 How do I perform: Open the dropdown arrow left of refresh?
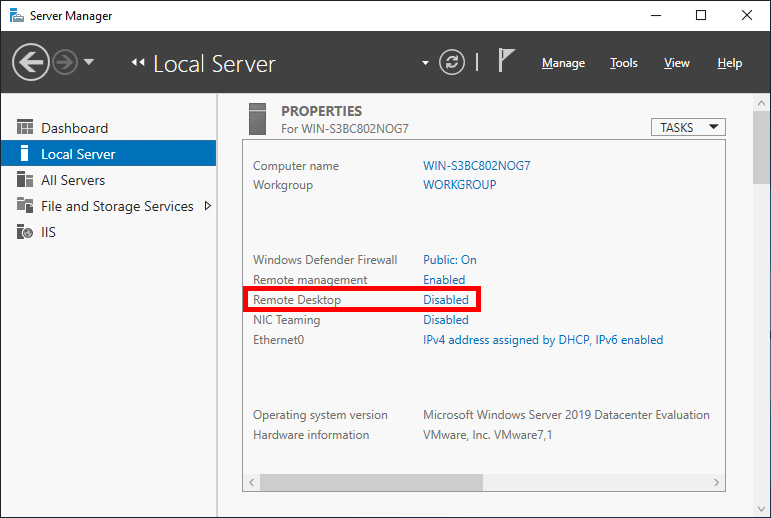(425, 63)
